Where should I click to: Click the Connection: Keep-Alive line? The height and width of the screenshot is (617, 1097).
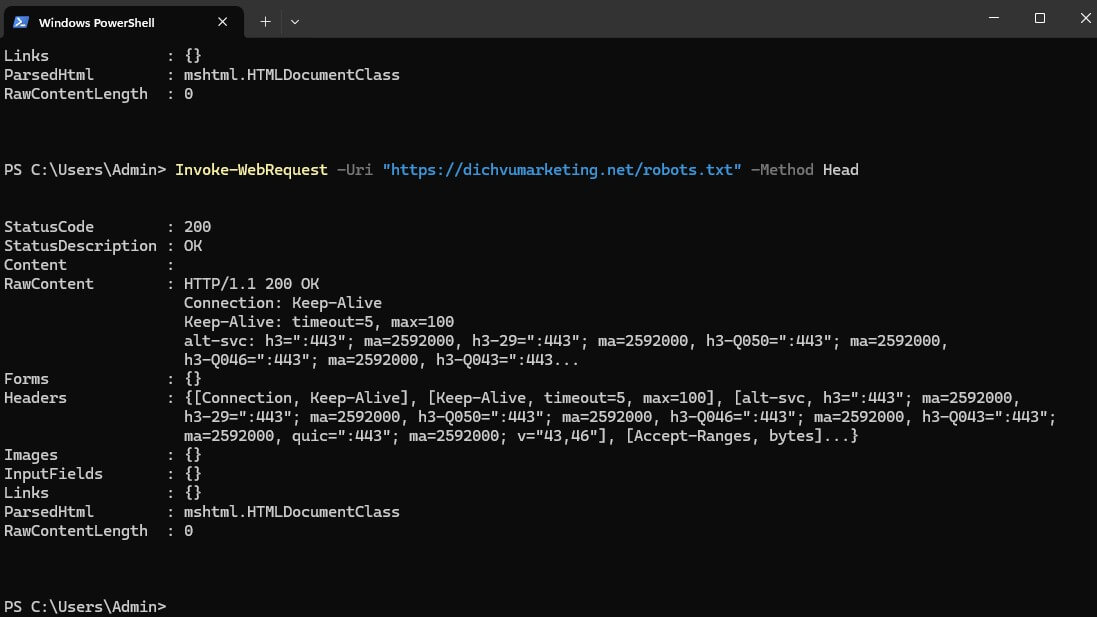point(282,303)
